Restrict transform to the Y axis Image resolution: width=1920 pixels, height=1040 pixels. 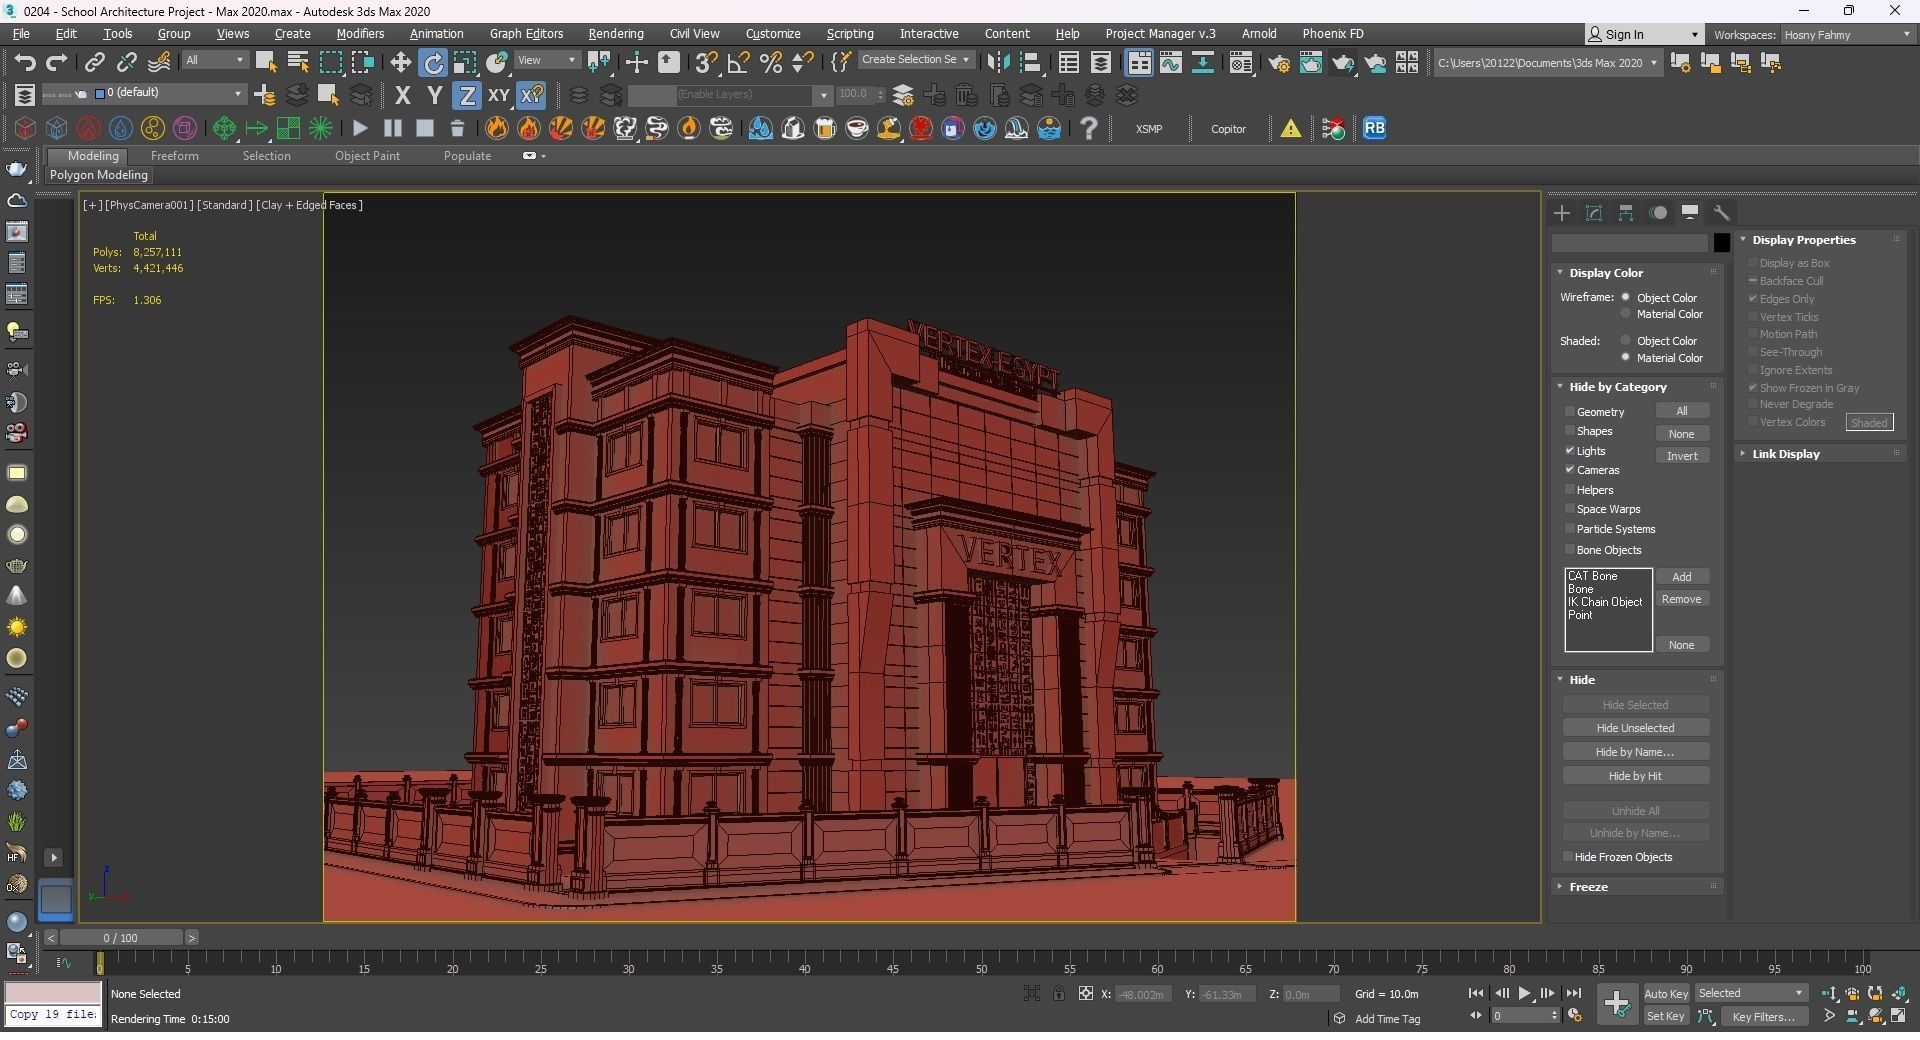[434, 95]
